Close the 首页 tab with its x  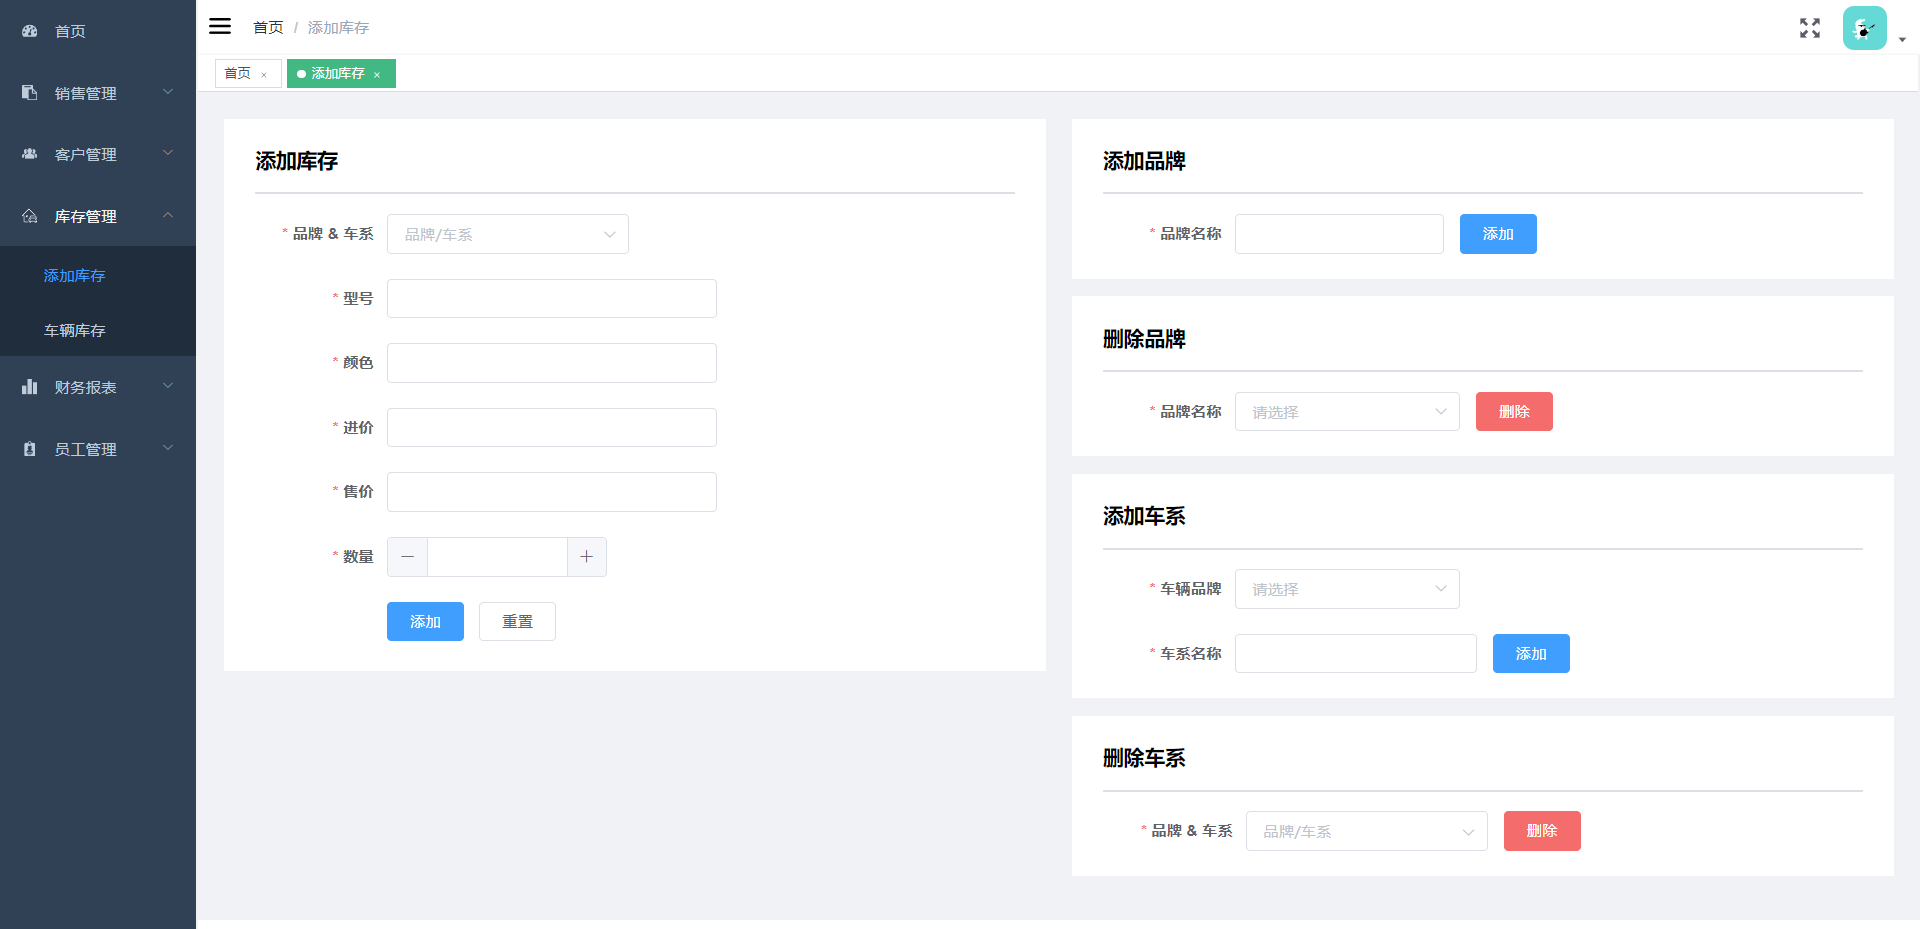coord(264,75)
